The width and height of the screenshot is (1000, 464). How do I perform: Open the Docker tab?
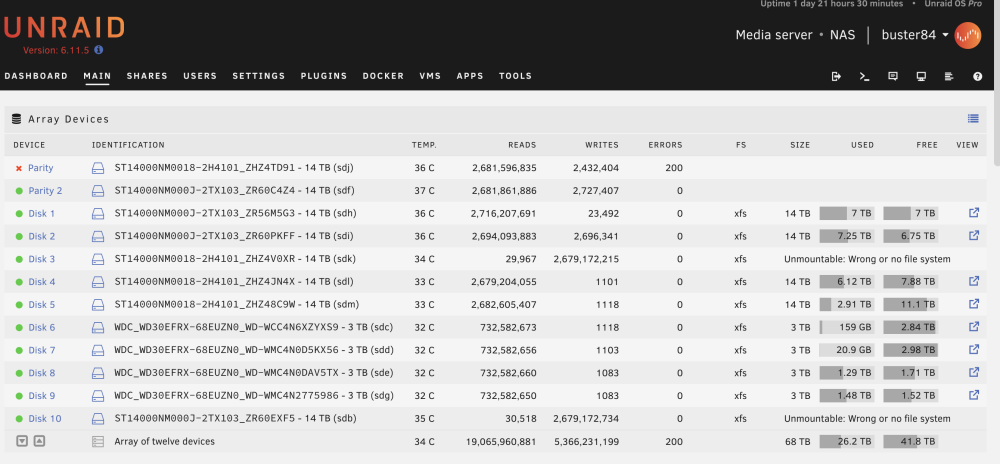tap(383, 76)
